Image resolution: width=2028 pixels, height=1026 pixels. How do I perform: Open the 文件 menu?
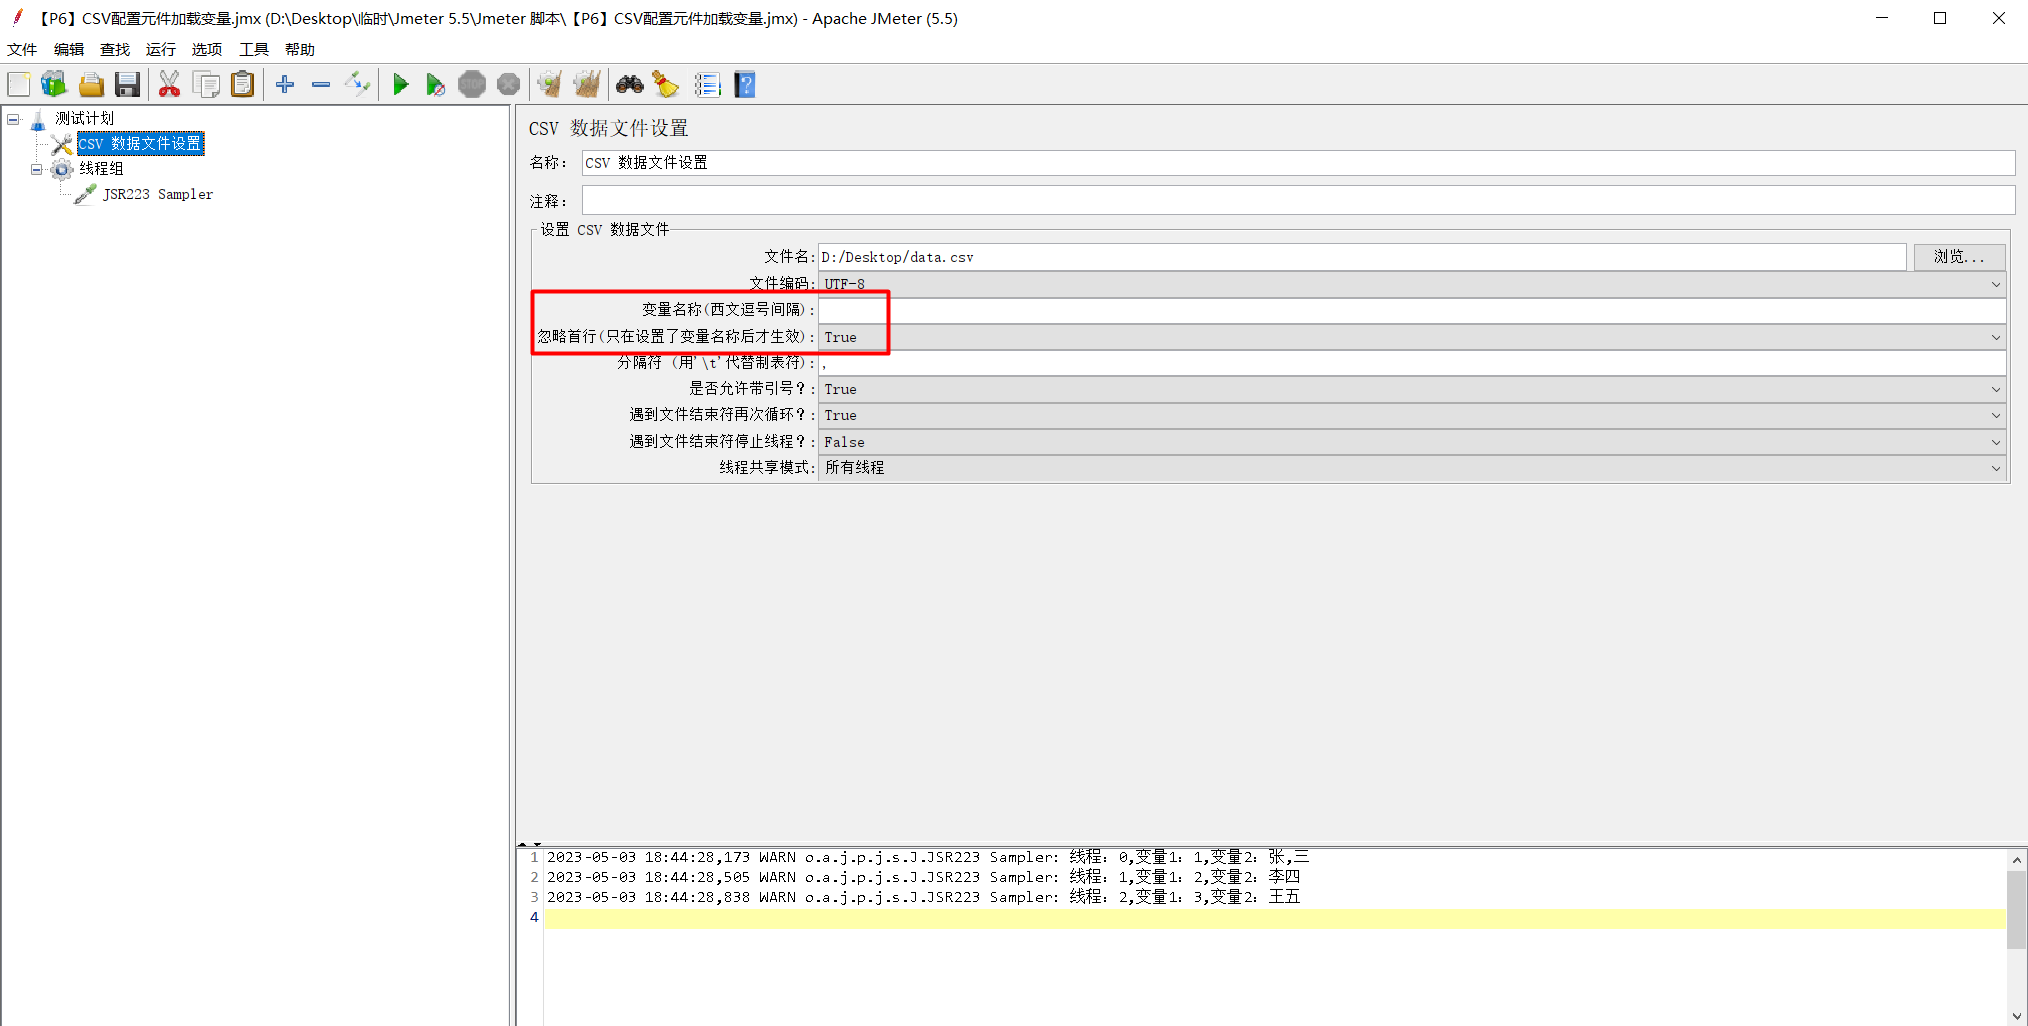(x=22, y=49)
